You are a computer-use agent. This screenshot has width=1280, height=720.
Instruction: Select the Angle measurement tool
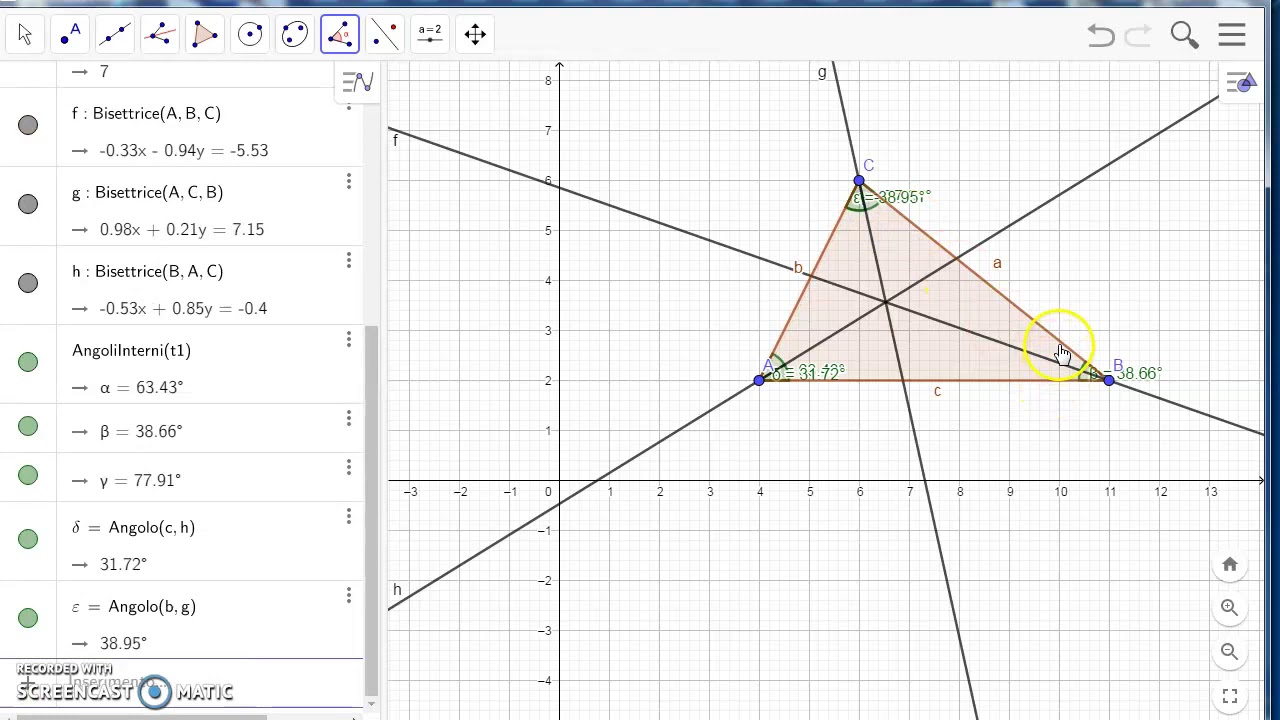340,34
